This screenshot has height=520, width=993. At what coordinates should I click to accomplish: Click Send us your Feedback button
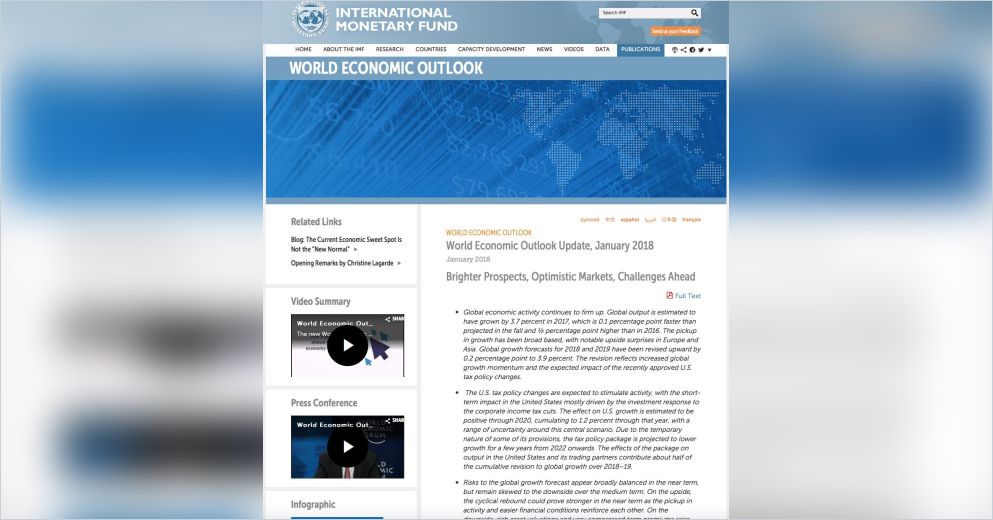tap(675, 31)
